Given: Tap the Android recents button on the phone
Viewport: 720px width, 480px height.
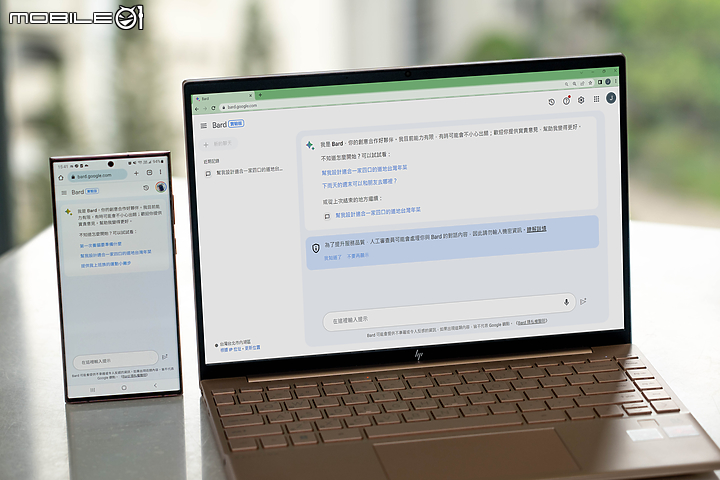Looking at the screenshot, I should [93, 390].
